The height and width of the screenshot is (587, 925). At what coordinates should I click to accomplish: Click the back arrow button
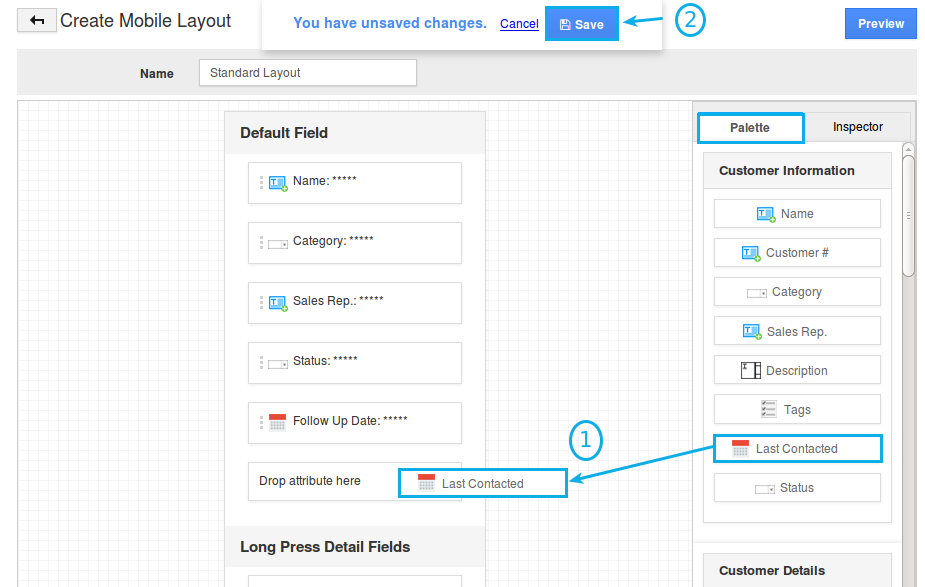coord(37,21)
